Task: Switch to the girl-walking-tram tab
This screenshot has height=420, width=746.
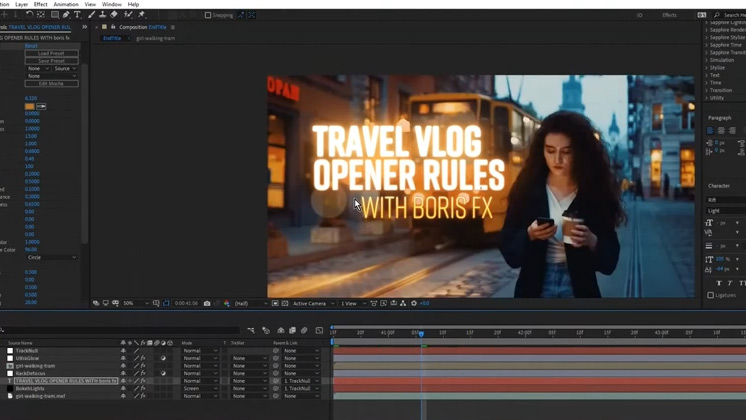Action: point(156,38)
